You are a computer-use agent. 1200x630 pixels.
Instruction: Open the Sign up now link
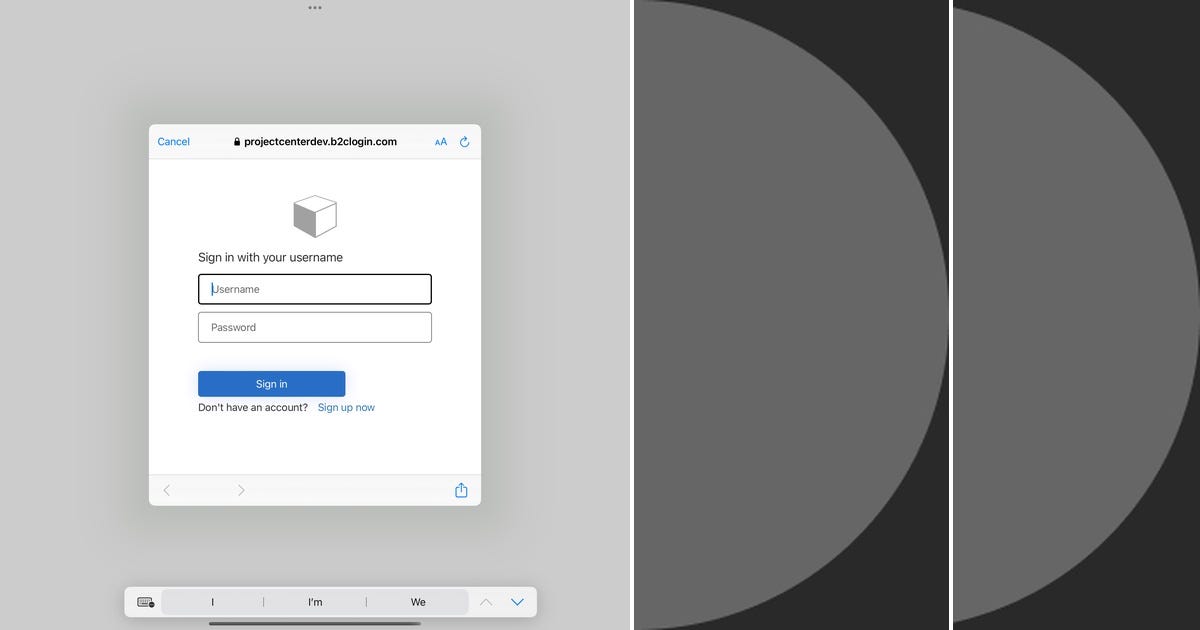tap(346, 407)
